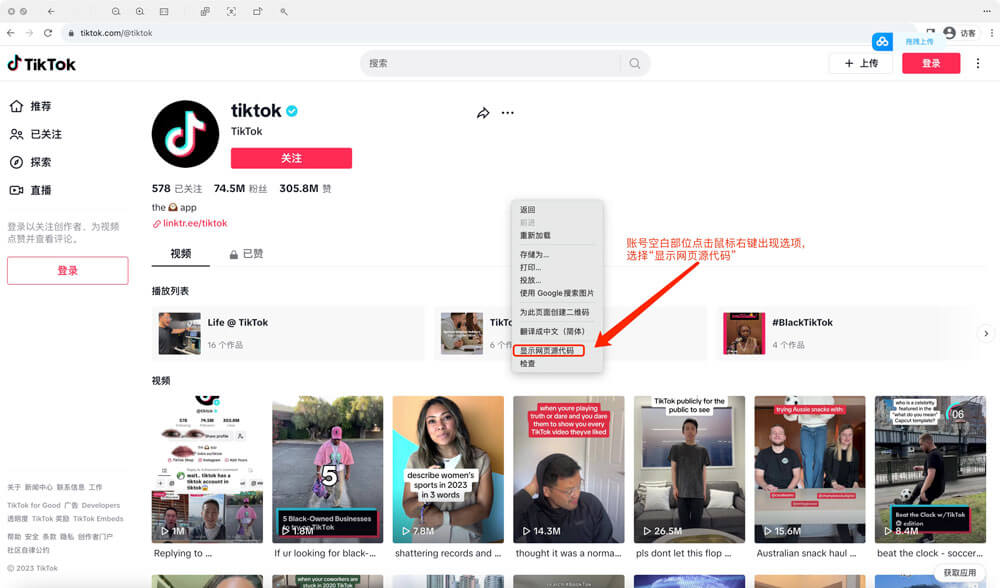Click the red 关注 follow button
This screenshot has width=1000, height=588.
[291, 158]
